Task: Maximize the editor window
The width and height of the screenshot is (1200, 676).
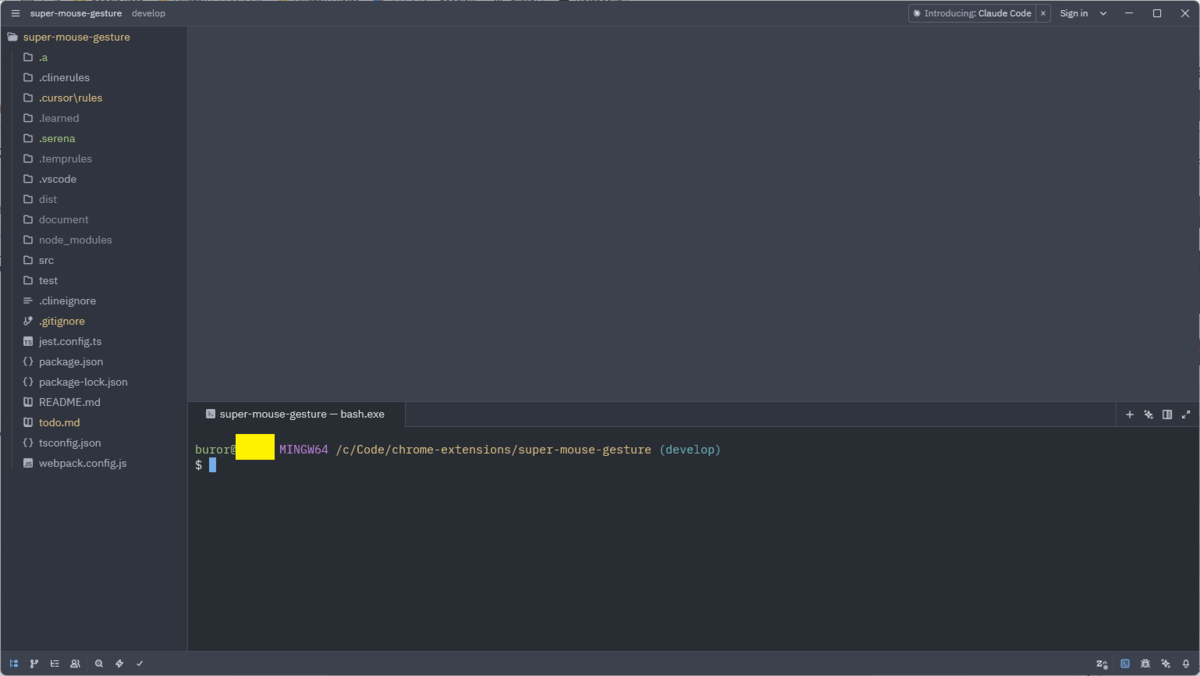Action: [x=1157, y=13]
